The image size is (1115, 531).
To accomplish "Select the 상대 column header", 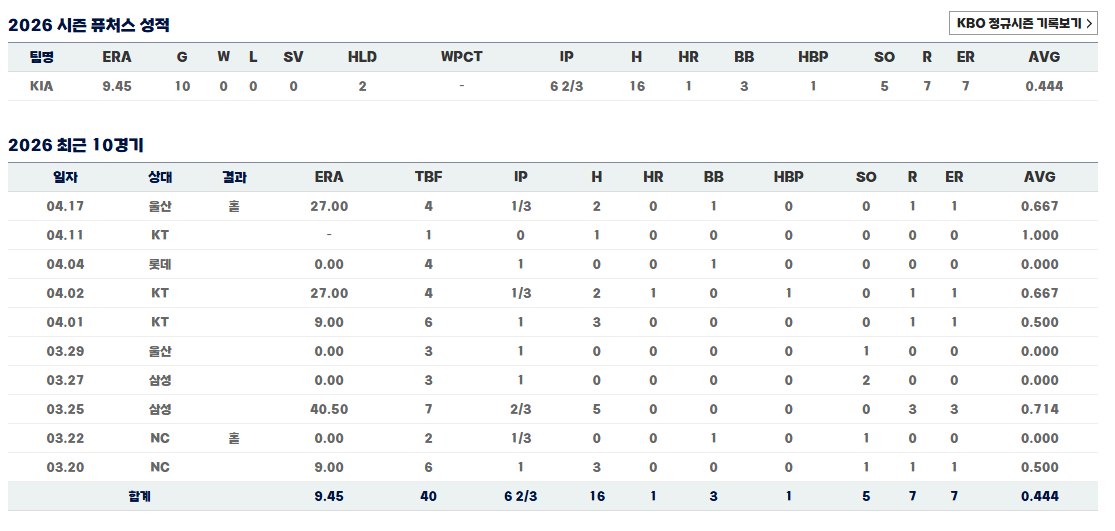I will coord(160,177).
